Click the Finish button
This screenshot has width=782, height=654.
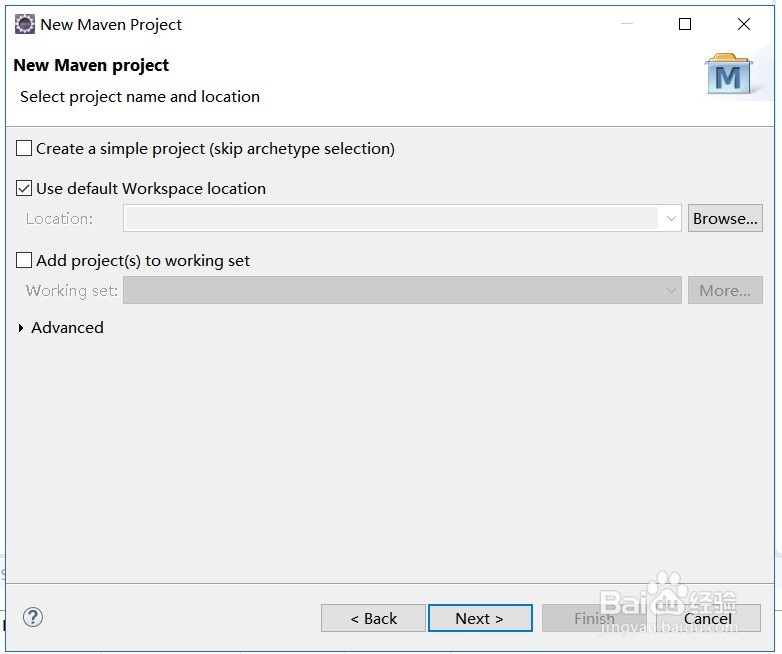point(594,618)
